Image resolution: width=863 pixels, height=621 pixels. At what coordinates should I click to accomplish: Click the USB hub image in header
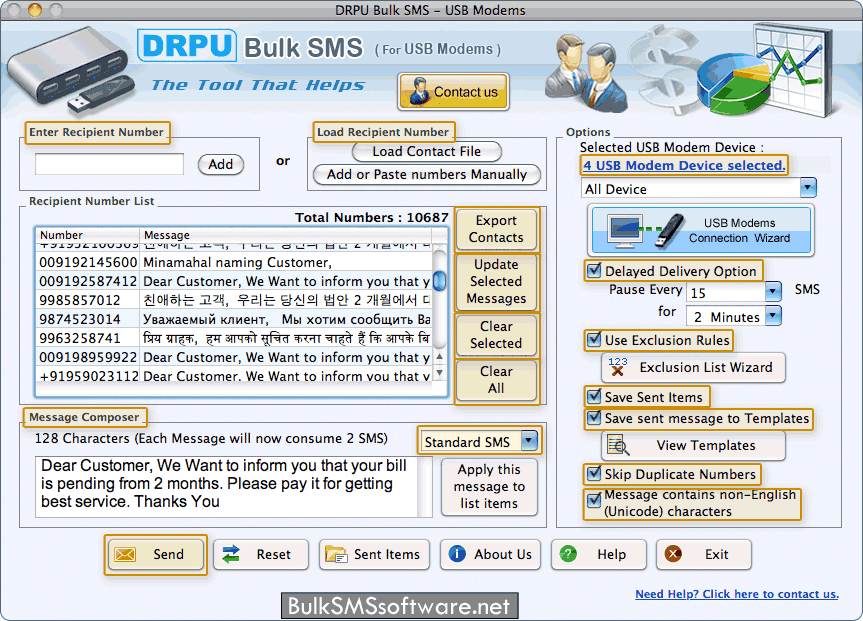tap(69, 70)
